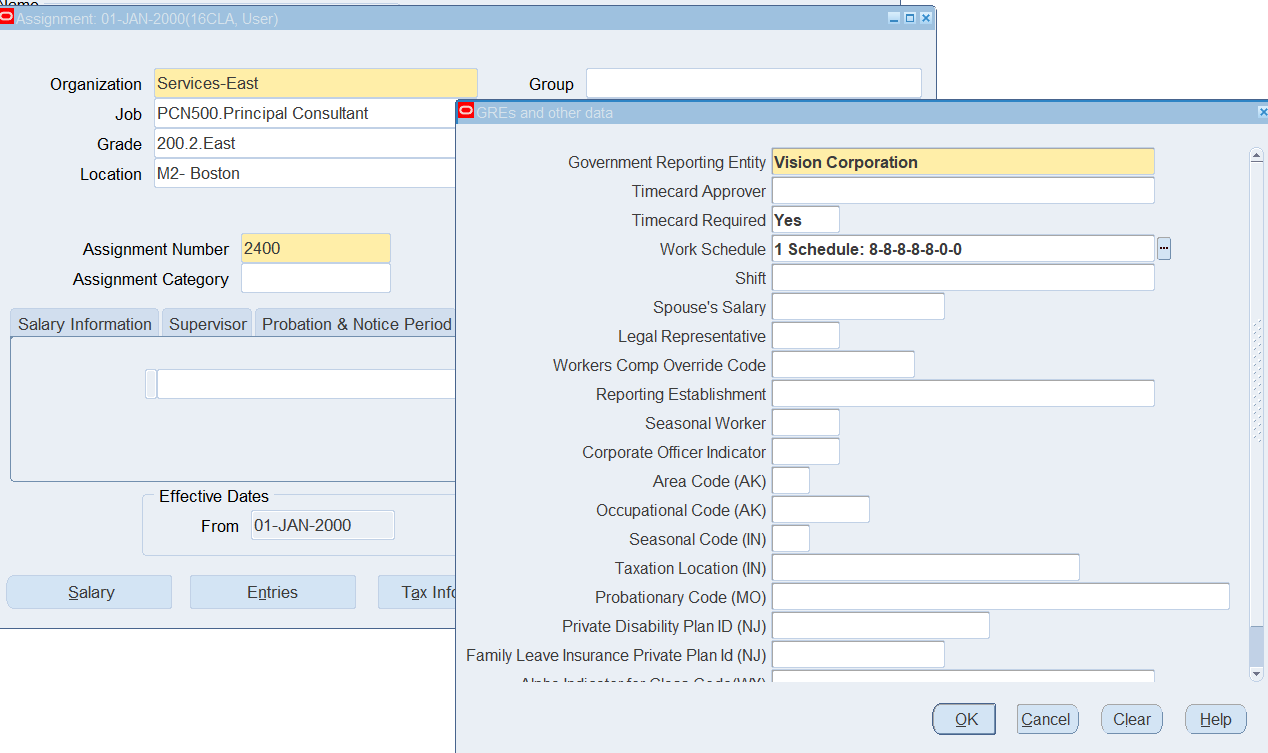
Task: Open the Salary form button
Action: click(x=90, y=592)
